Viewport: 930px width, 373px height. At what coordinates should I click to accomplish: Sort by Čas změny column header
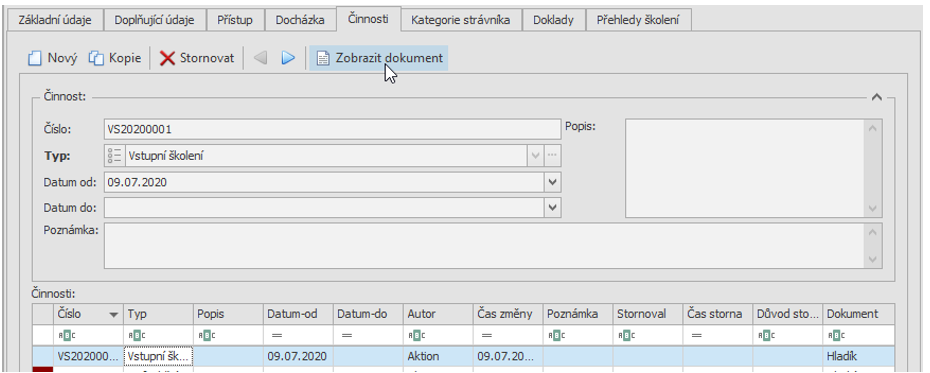tap(508, 314)
